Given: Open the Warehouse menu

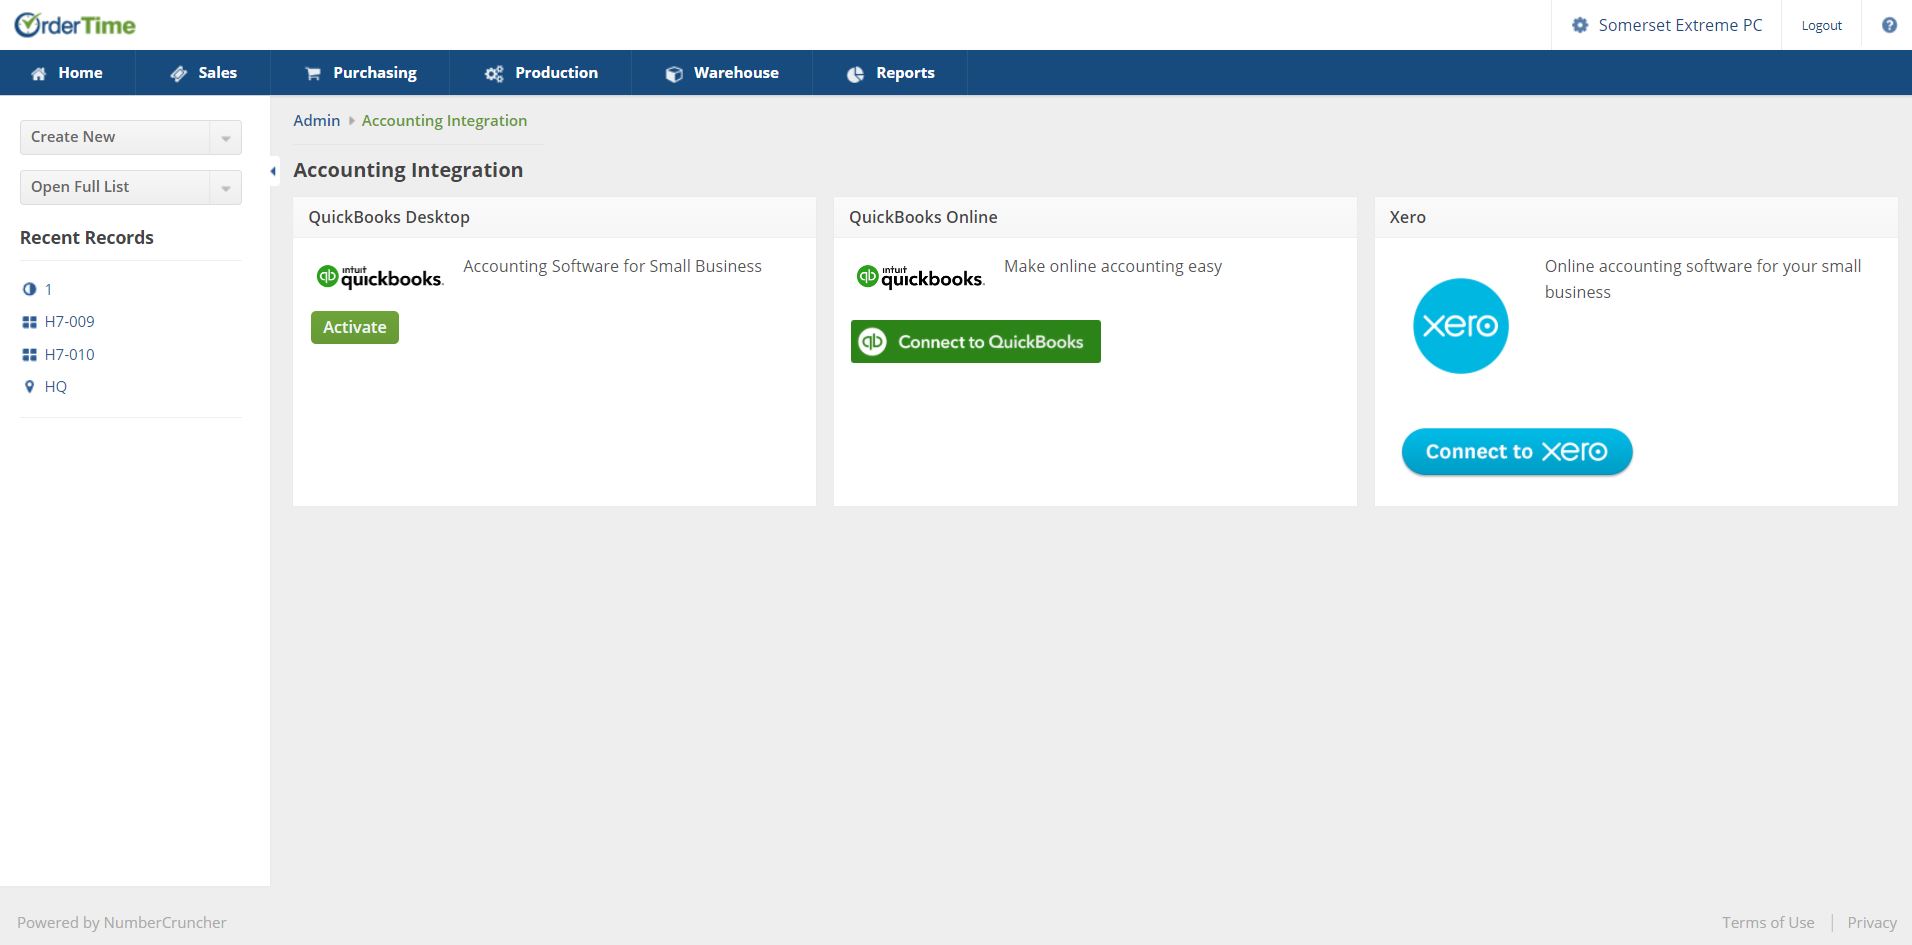Looking at the screenshot, I should (x=722, y=73).
